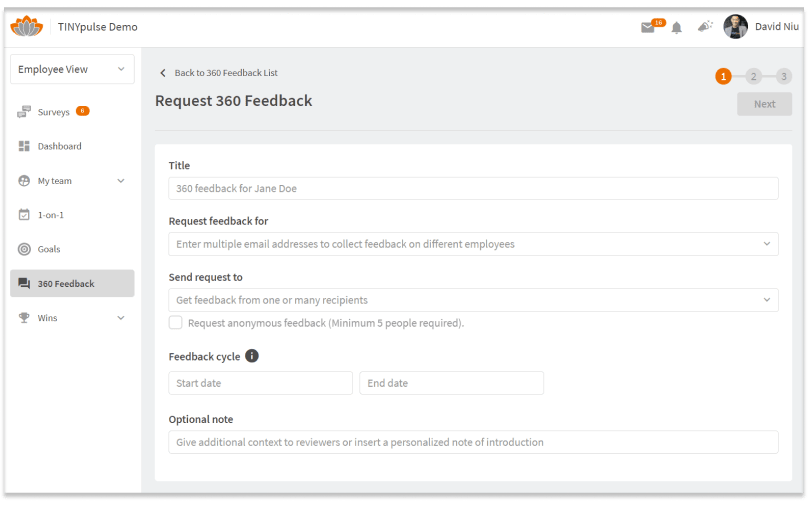
Task: Click the party popper celebration icon
Action: [705, 27]
